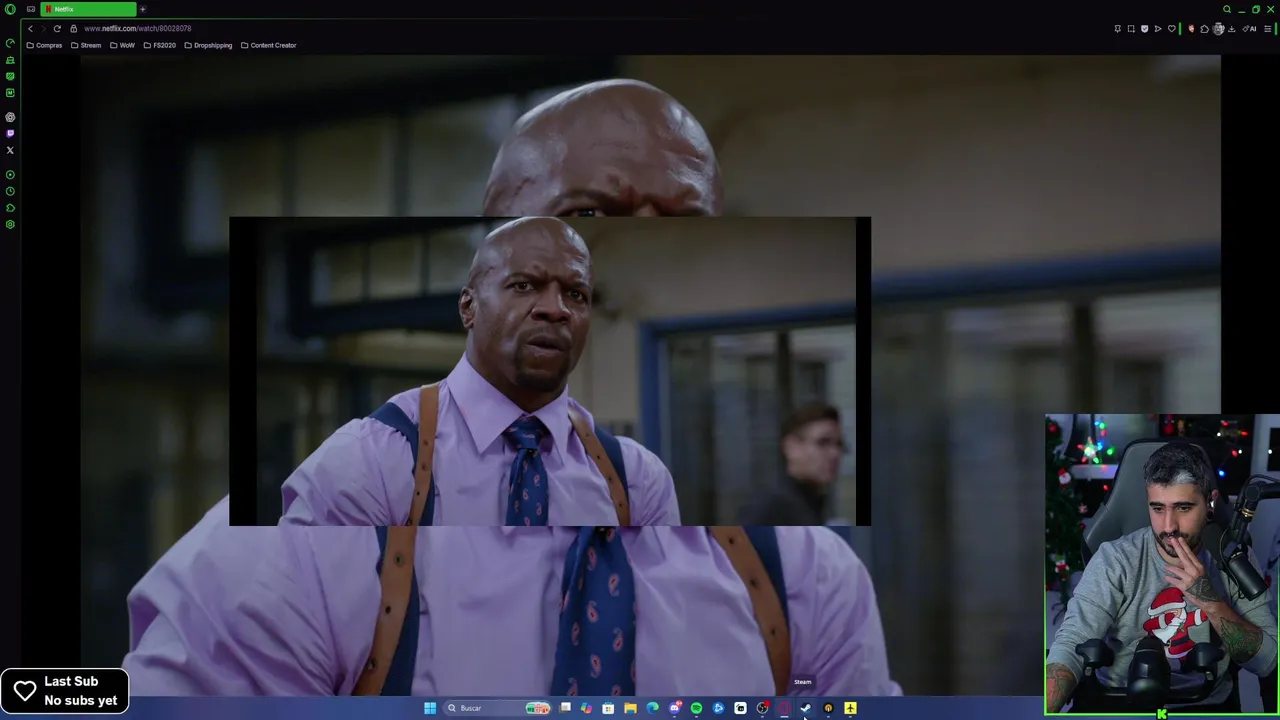
Task: Open the Compras bookmarks folder
Action: point(44,45)
